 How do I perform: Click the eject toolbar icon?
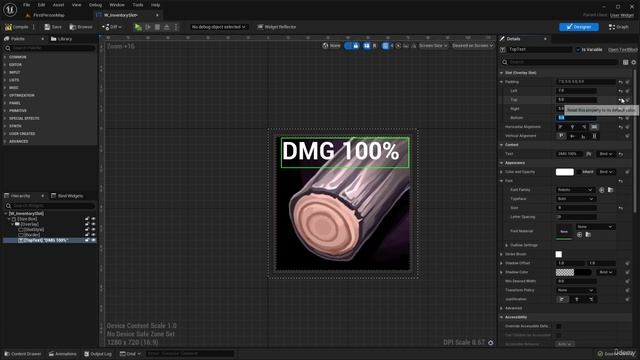[167, 27]
